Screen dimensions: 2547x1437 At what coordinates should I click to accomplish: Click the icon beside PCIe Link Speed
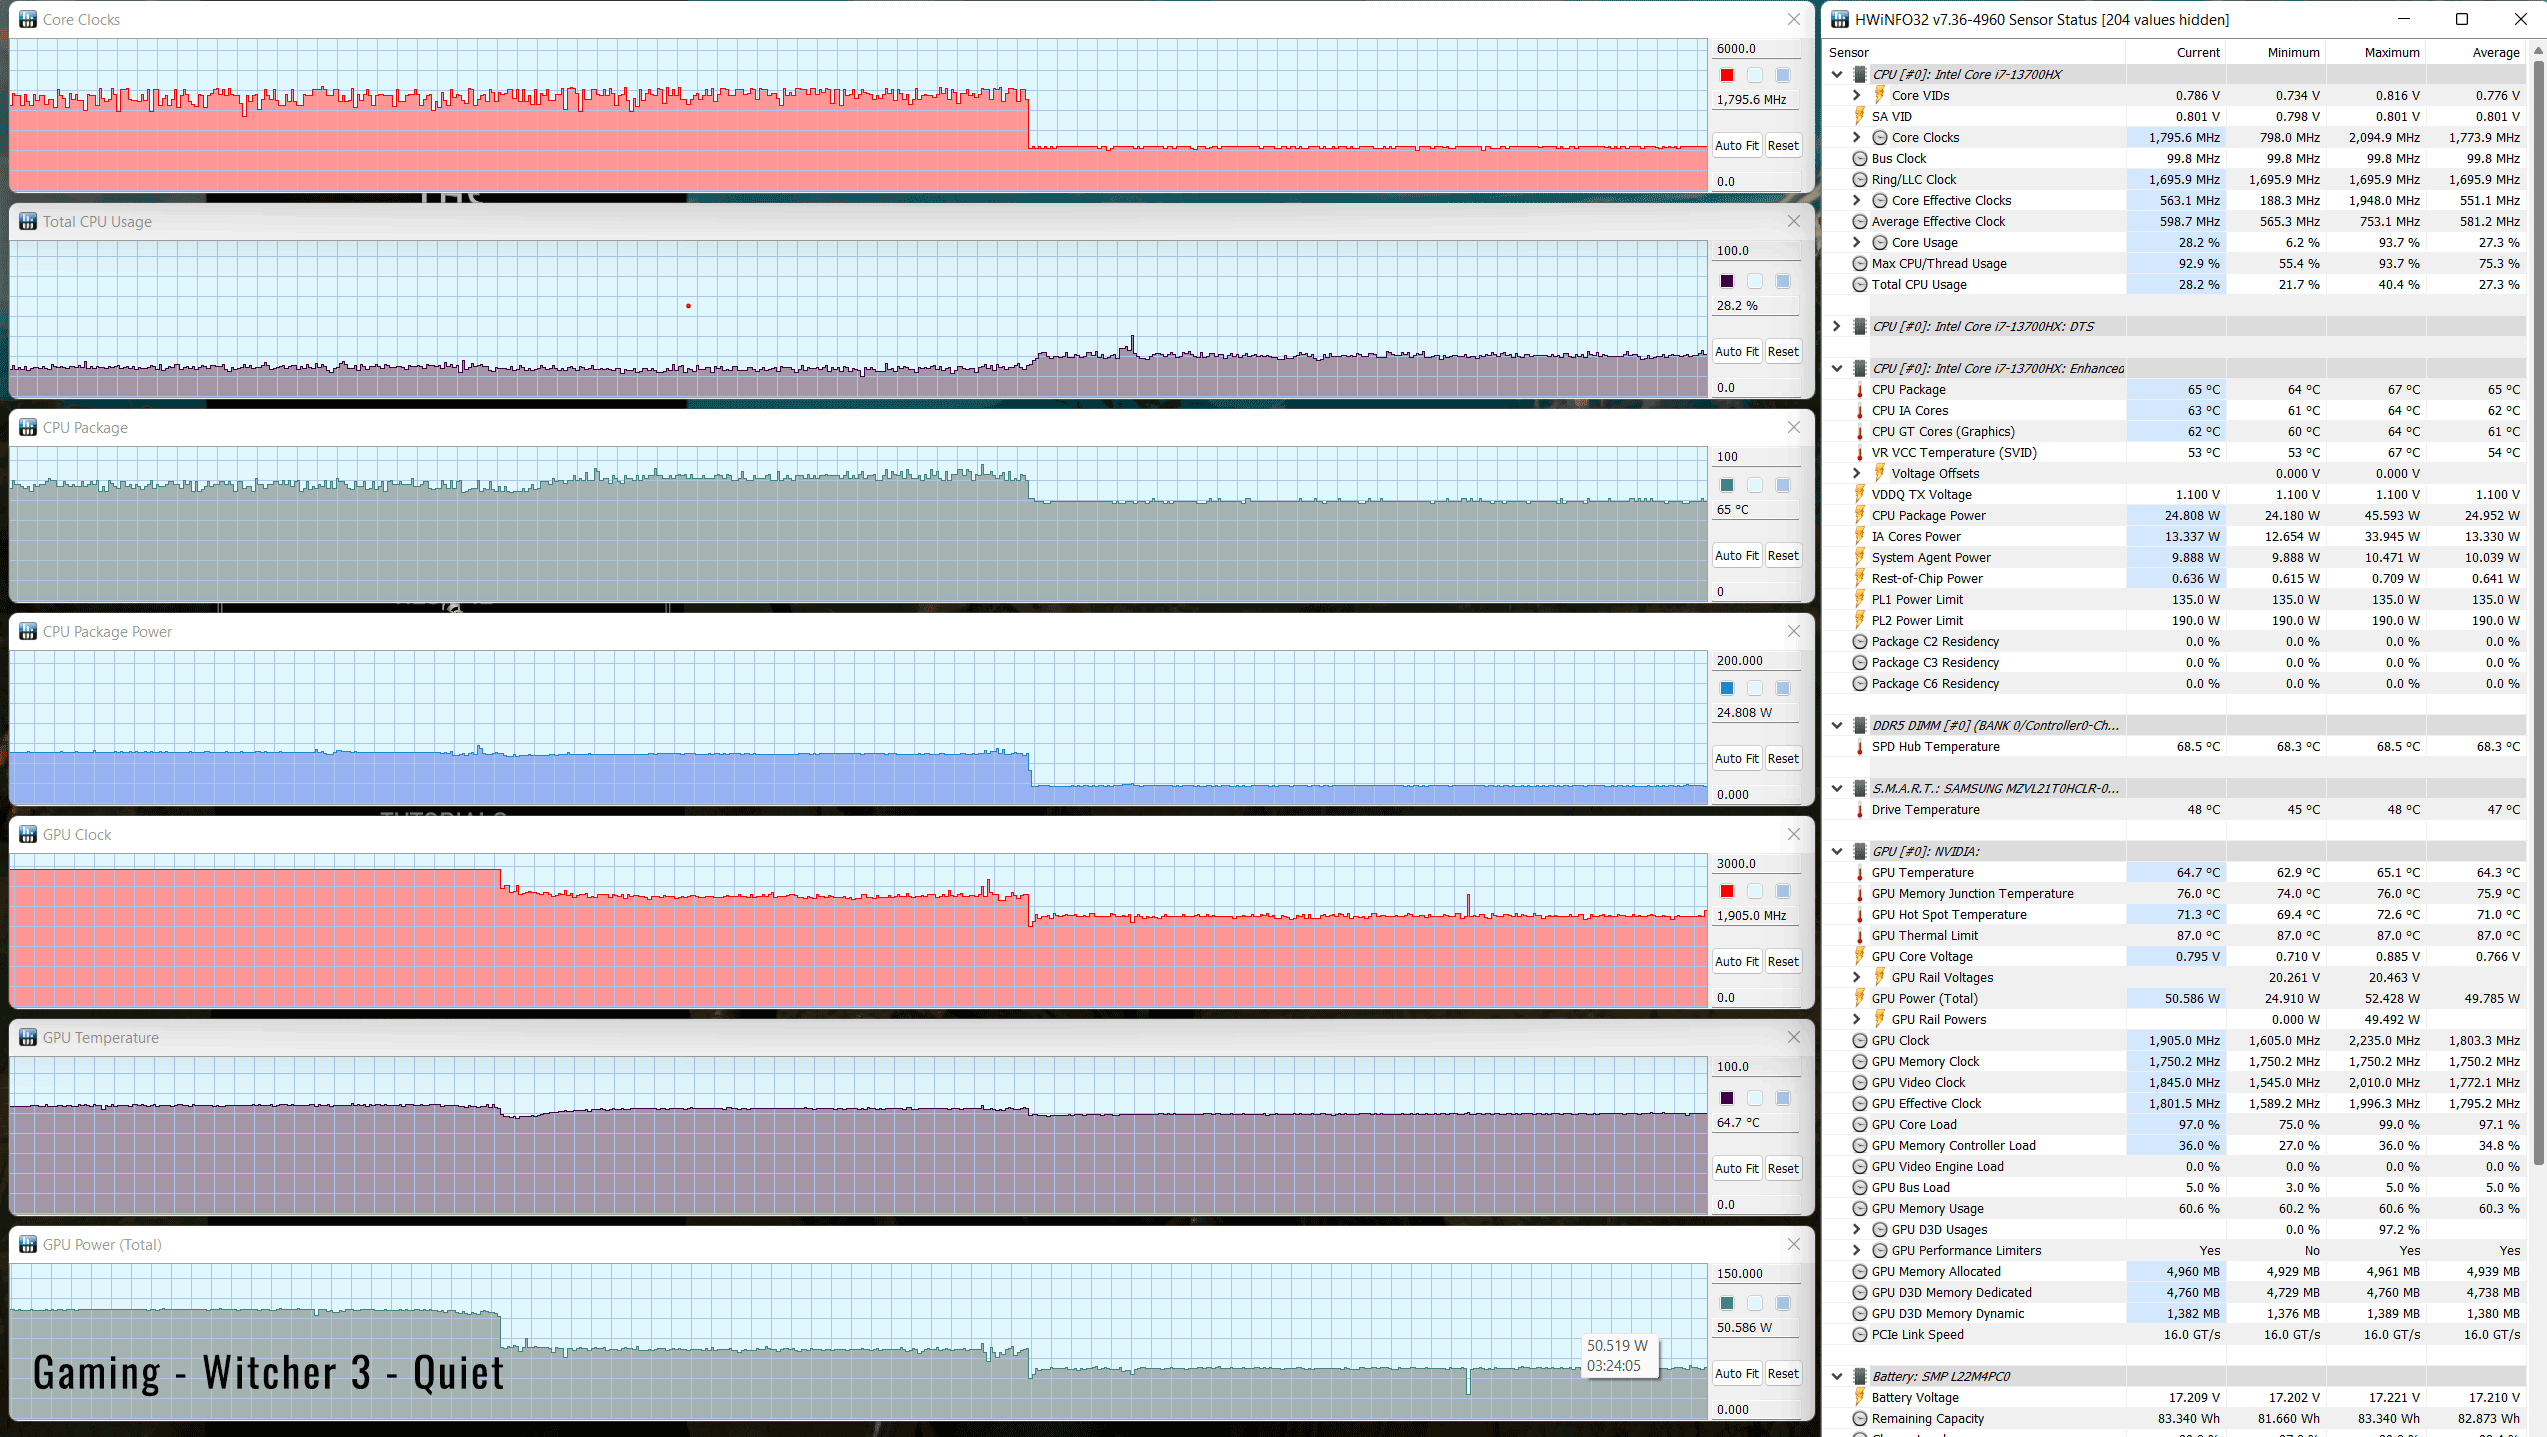tap(1859, 1334)
